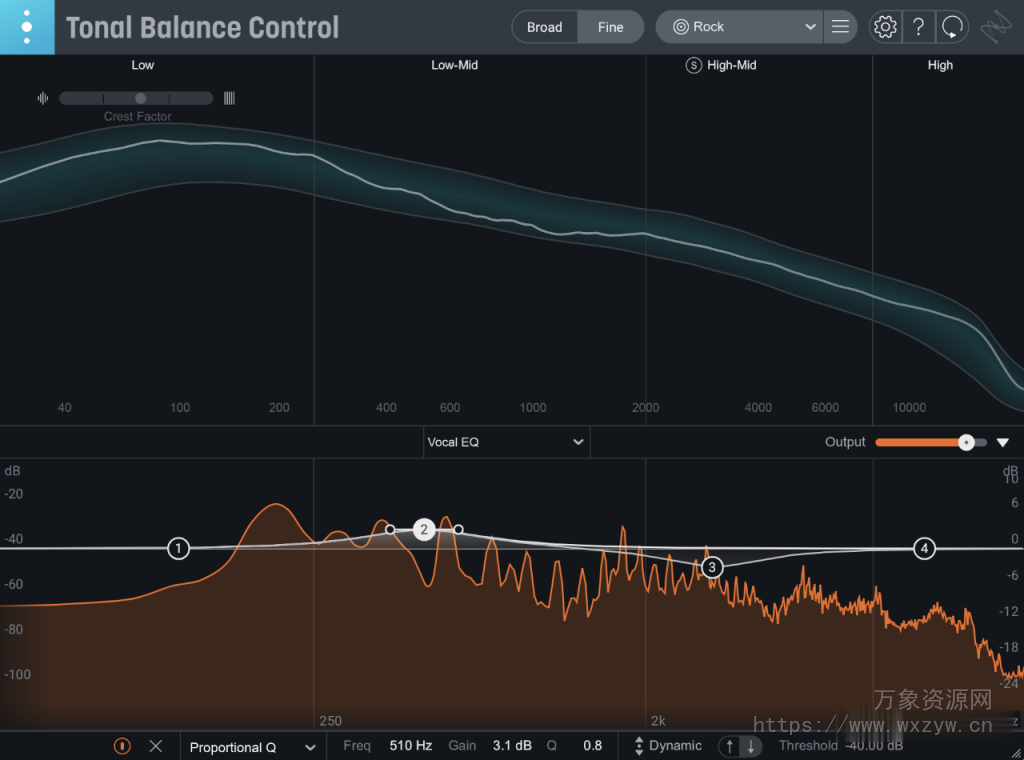Click the iZotope logo icon top left
This screenshot has height=760, width=1024.
pos(26,27)
